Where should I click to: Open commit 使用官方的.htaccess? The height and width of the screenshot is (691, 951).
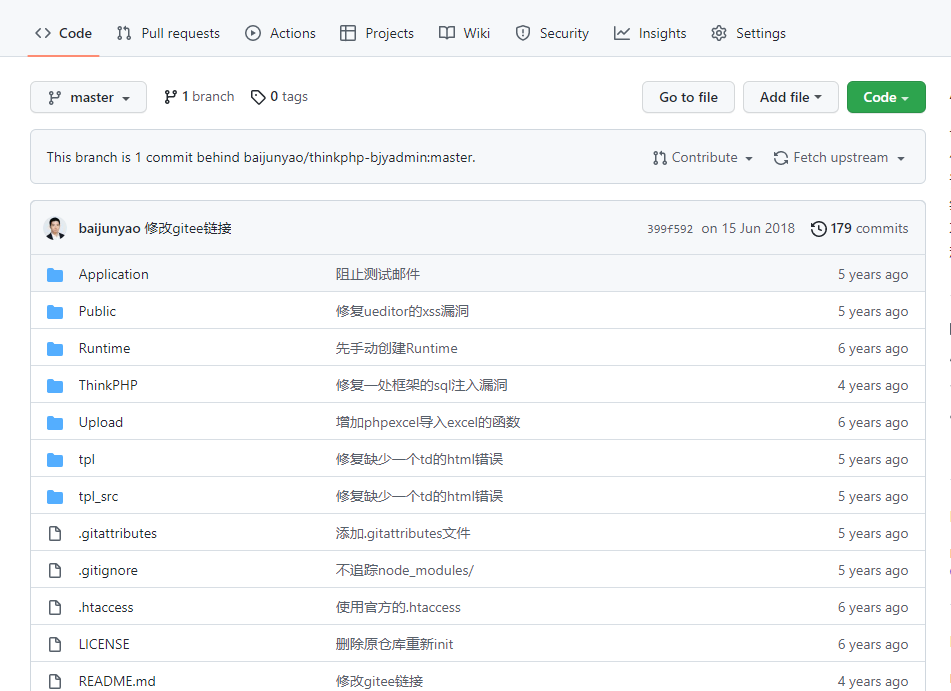point(398,607)
